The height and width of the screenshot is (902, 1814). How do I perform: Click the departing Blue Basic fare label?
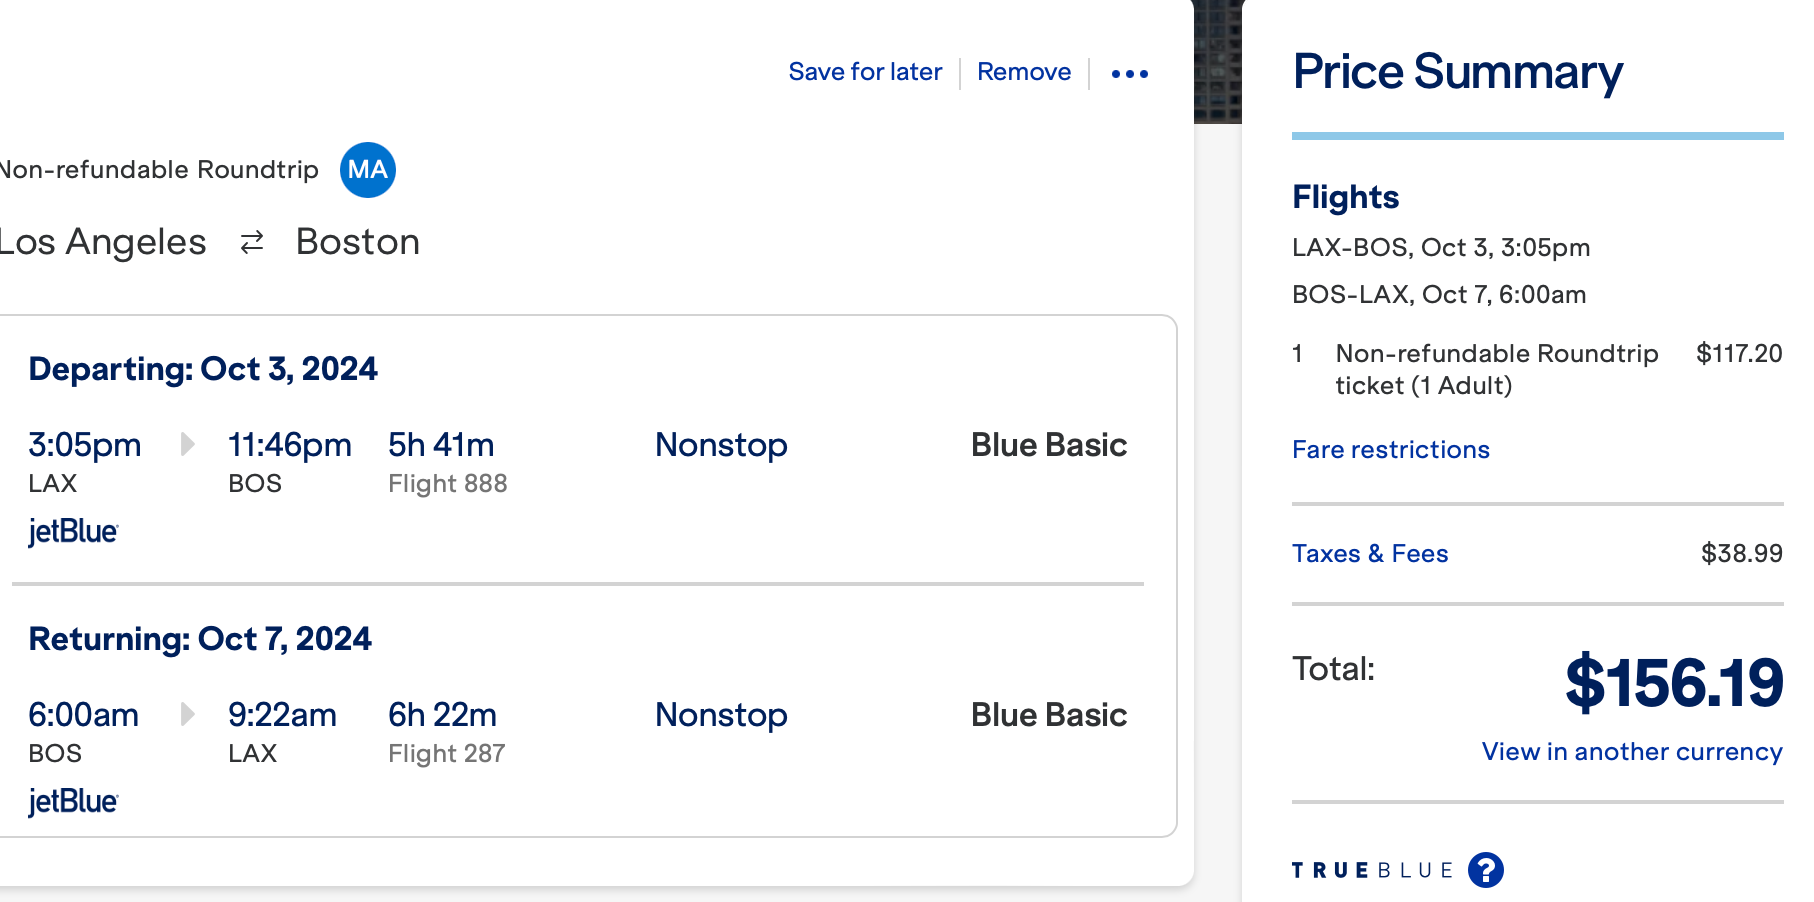[1049, 445]
